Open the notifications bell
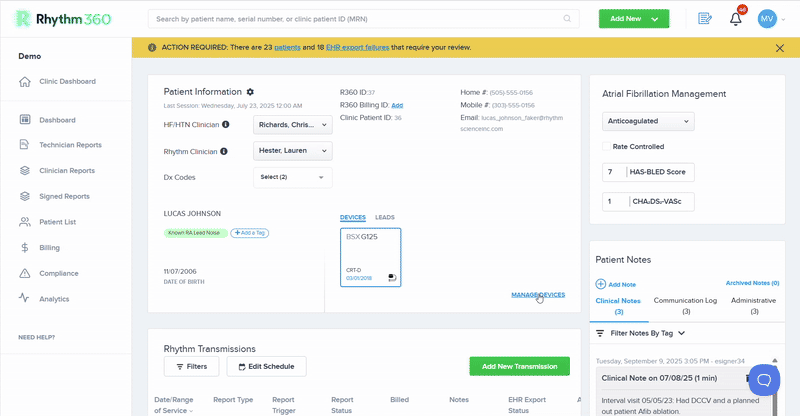 tap(735, 19)
